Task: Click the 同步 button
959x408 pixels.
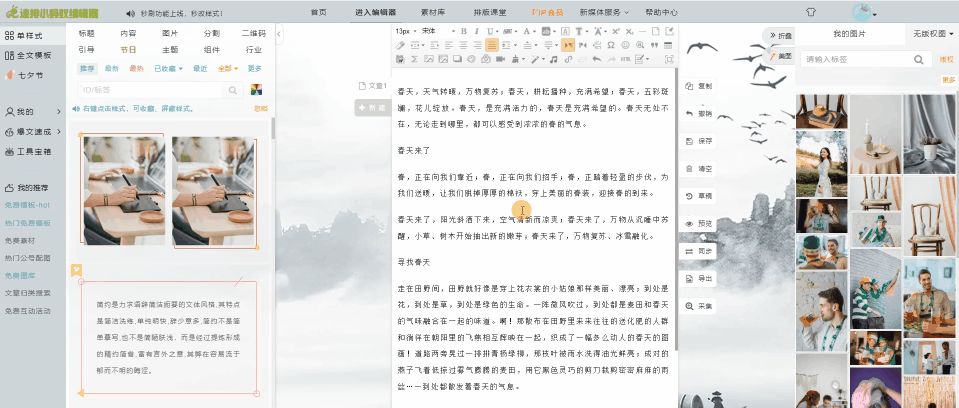Action: point(699,251)
